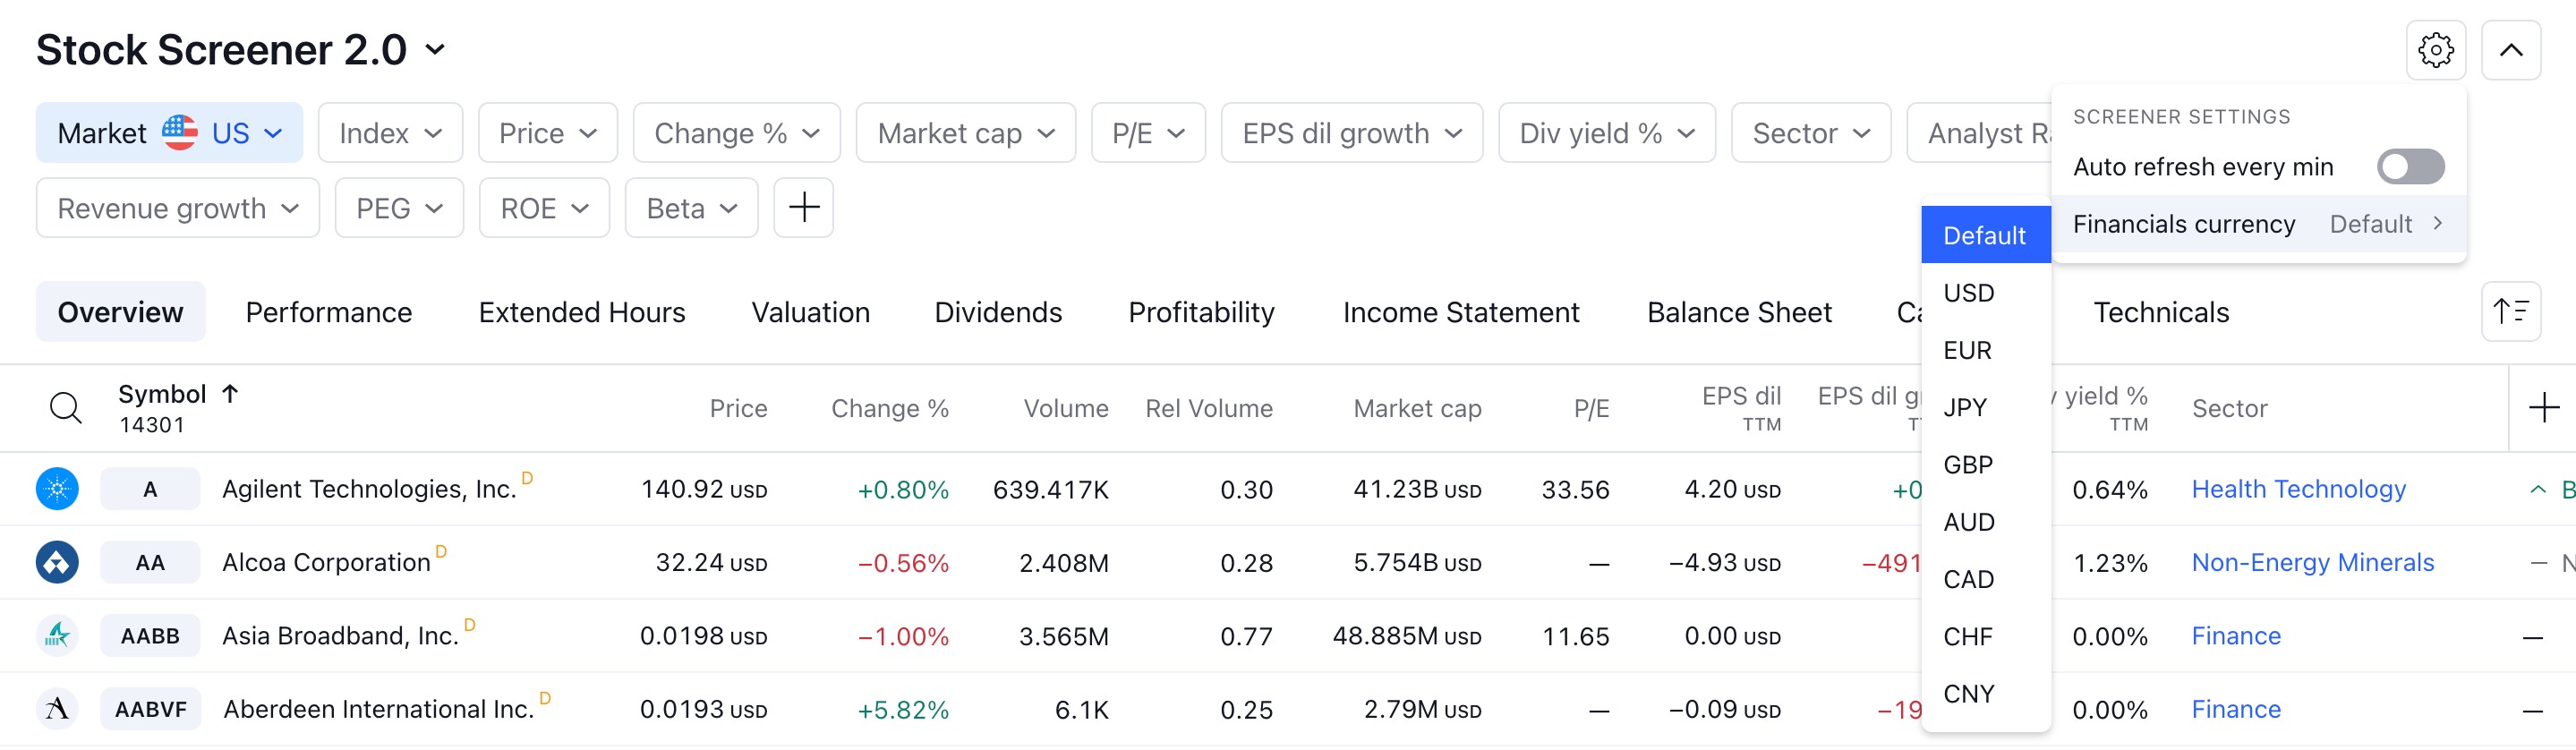The width and height of the screenshot is (2576, 750).
Task: Click the AABVF ticker symbol badge
Action: click(x=150, y=709)
